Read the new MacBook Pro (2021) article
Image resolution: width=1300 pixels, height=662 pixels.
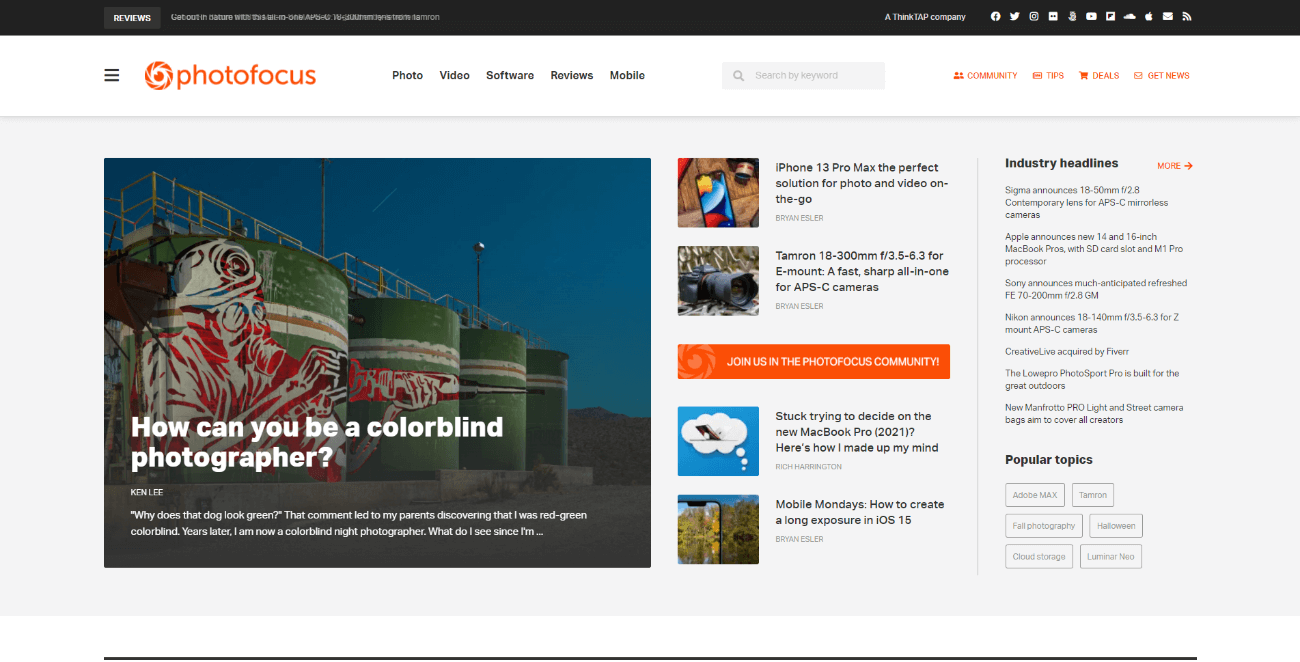click(857, 432)
